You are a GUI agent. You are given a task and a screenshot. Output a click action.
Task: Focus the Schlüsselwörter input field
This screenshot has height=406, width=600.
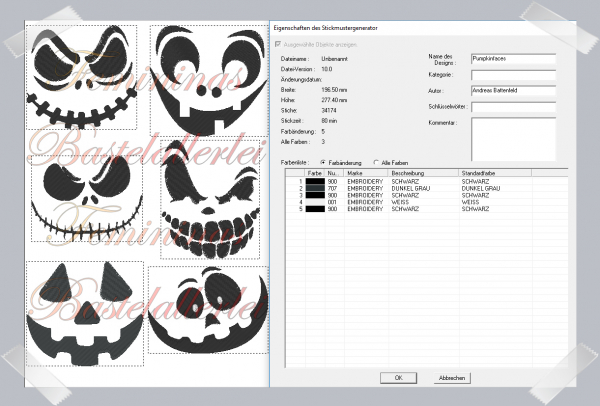513,107
